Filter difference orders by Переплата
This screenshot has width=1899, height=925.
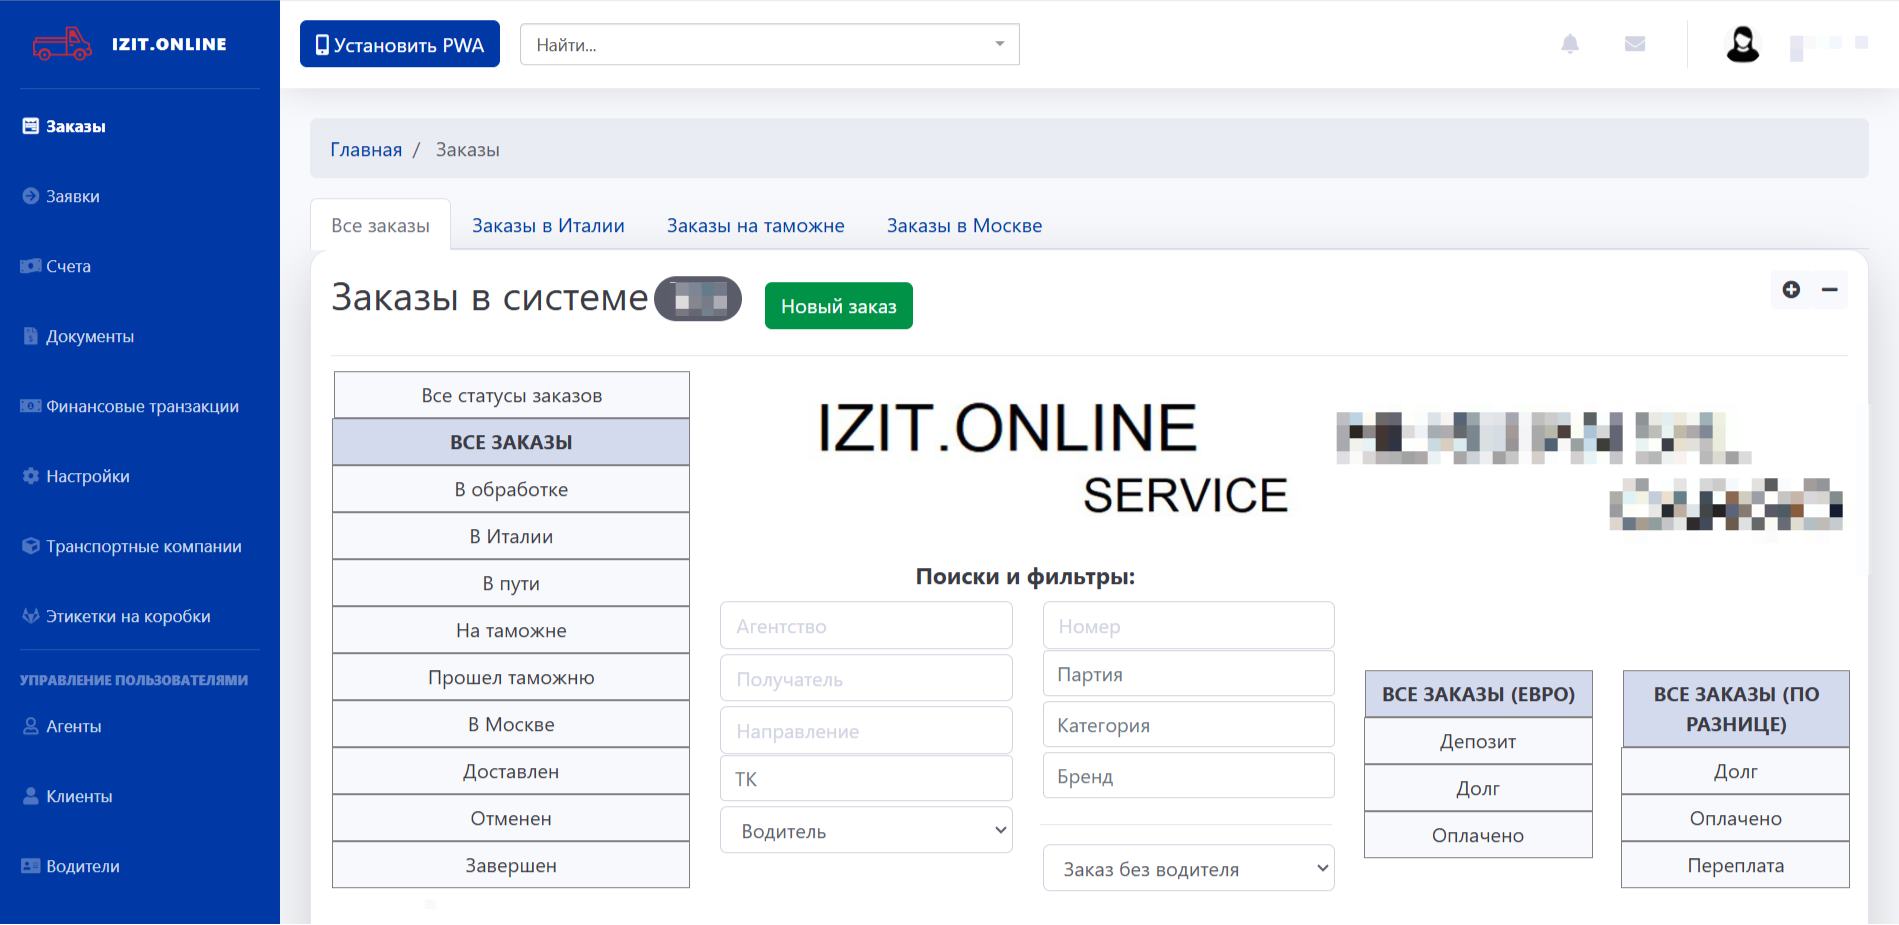[1735, 865]
